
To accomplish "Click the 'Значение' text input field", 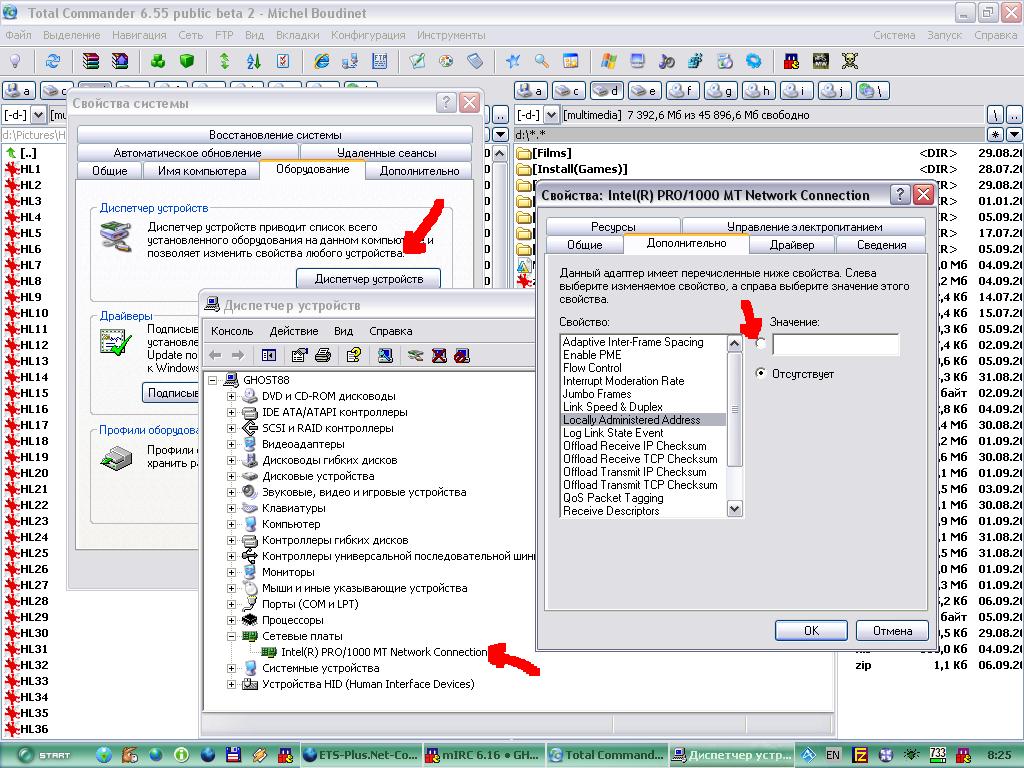I will pyautogui.click(x=835, y=345).
